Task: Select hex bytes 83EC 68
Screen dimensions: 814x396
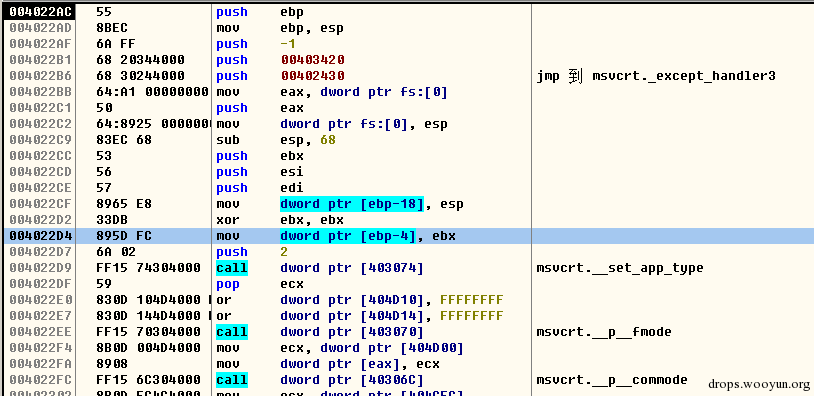Action: pyautogui.click(x=124, y=140)
